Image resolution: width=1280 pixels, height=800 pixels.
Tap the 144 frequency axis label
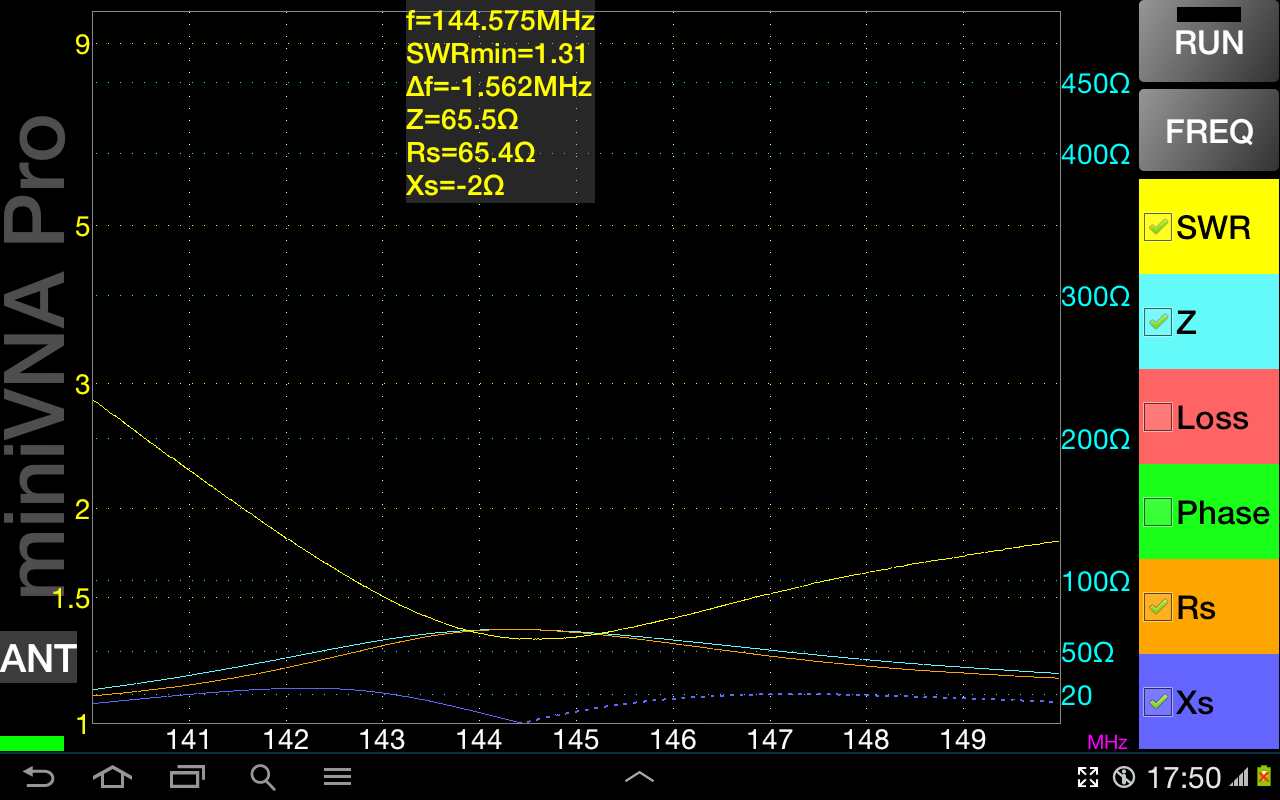pyautogui.click(x=479, y=739)
